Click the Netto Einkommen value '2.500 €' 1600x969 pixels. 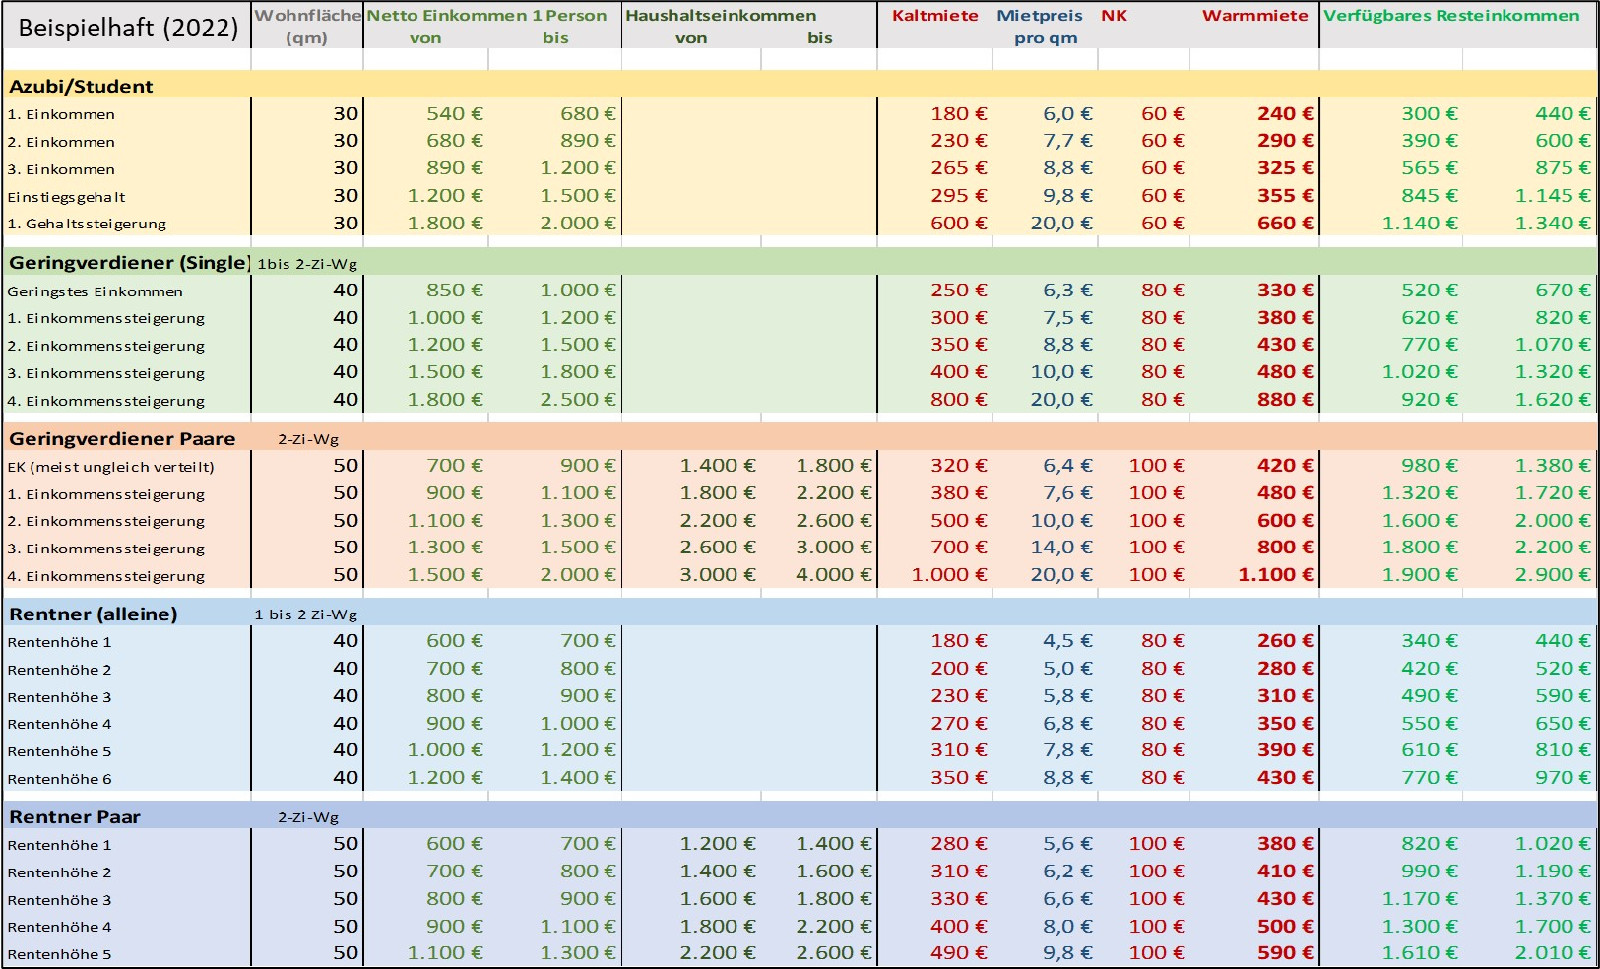point(578,400)
